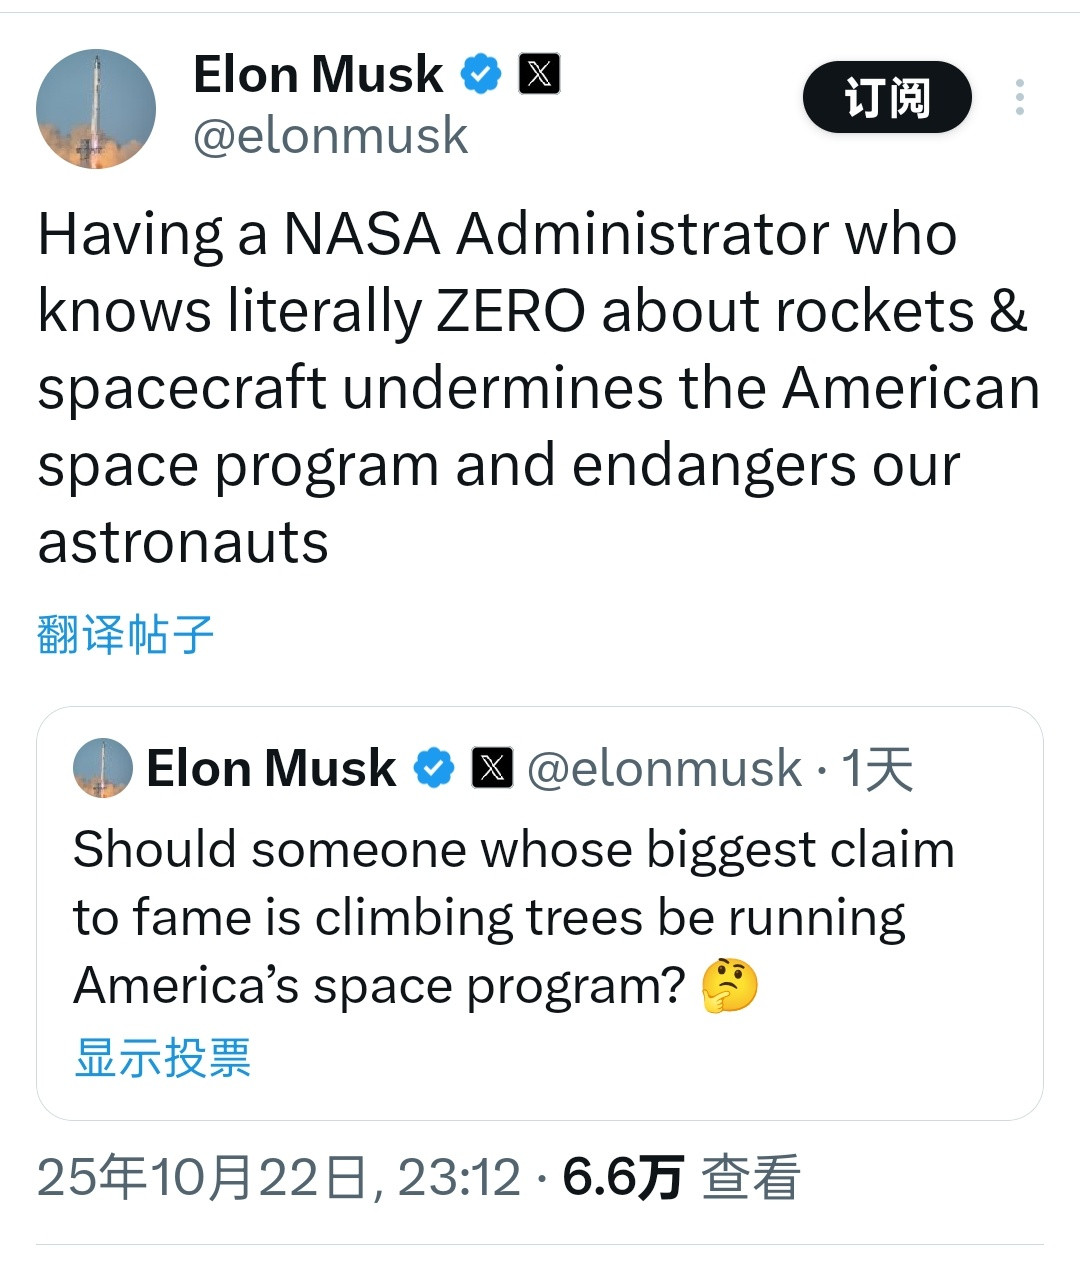
Task: Click 翻译帖子 to translate the post
Action: (x=126, y=635)
